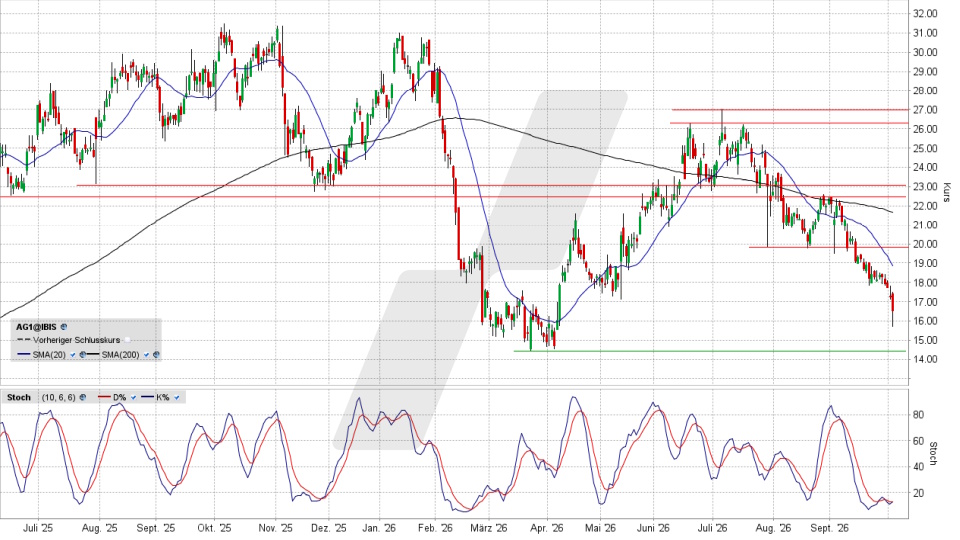Click the 20 stochastic axis label
The image size is (960, 540).
[918, 493]
